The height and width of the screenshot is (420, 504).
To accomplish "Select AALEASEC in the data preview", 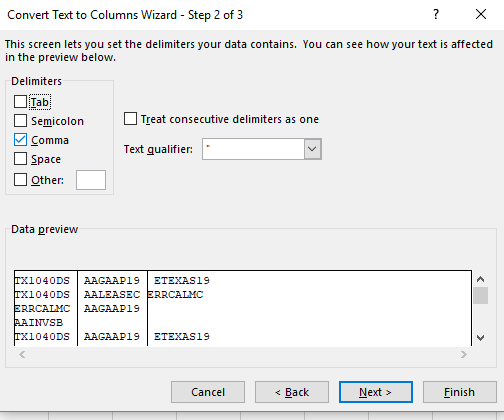I will [112, 295].
